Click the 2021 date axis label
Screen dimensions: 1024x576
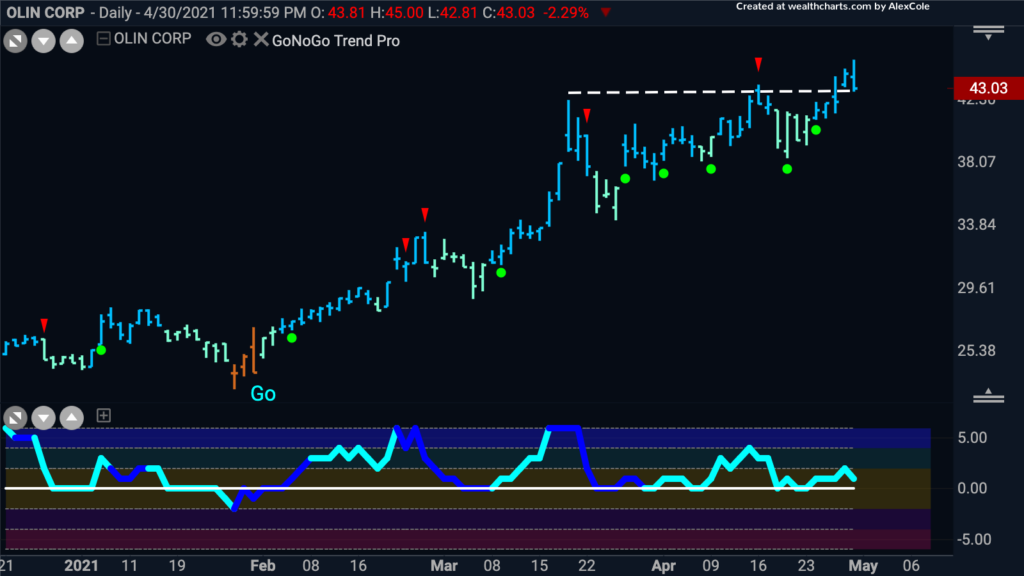coord(81,566)
